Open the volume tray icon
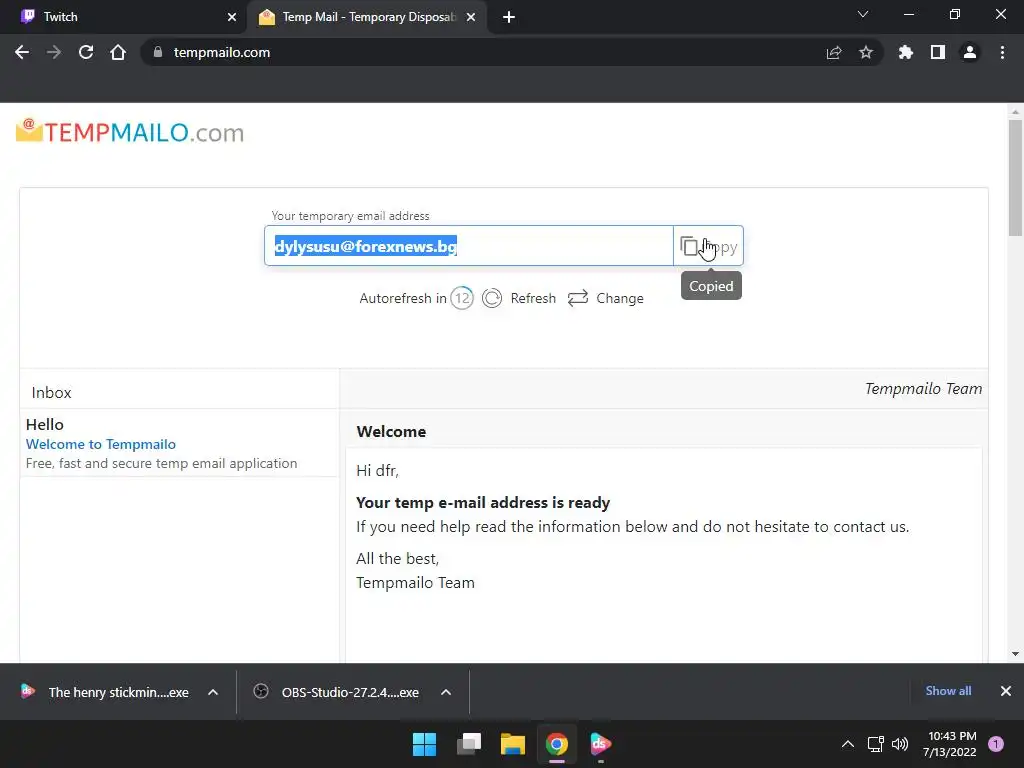1024x768 pixels. (x=900, y=744)
